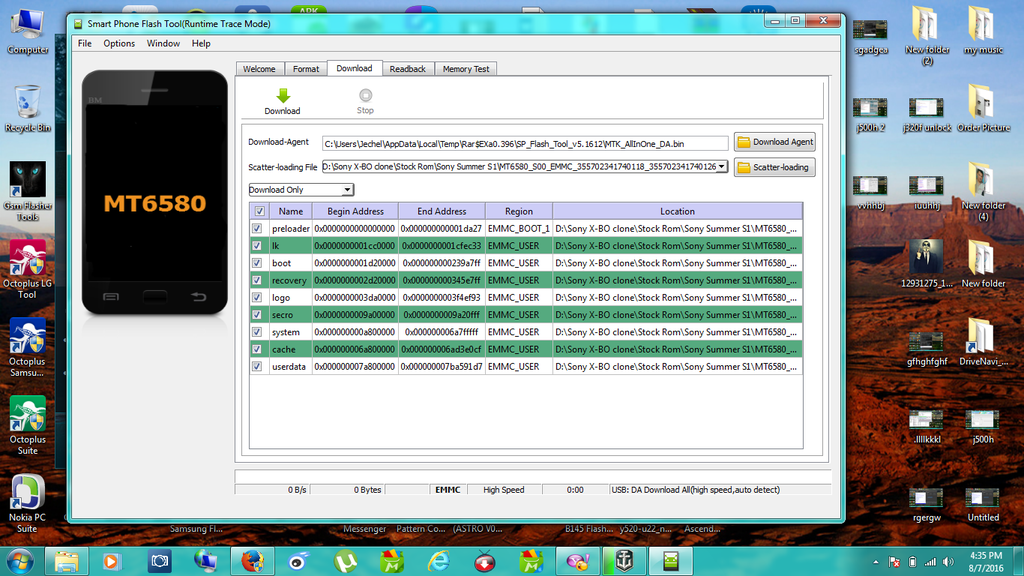The image size is (1024, 576).
Task: Click the green Download arrow icon
Action: pos(282,96)
